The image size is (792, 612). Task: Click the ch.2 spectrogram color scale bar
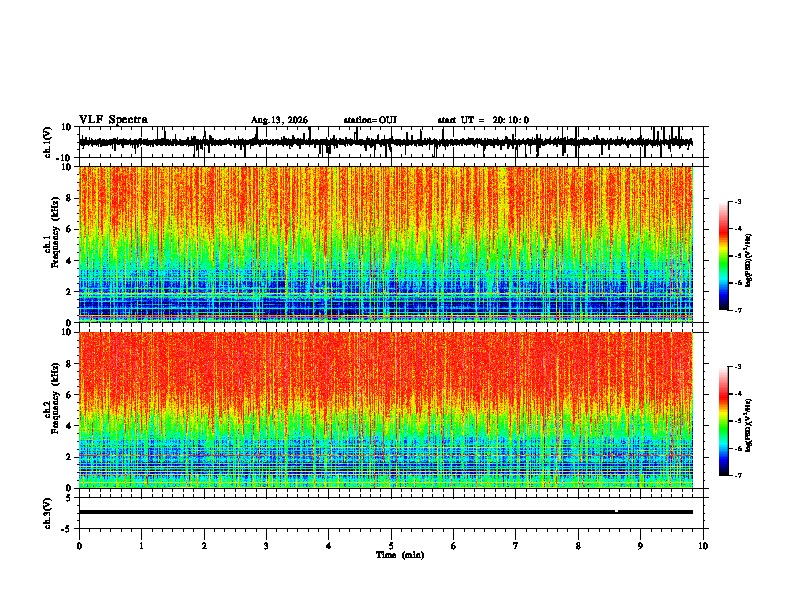(x=724, y=421)
